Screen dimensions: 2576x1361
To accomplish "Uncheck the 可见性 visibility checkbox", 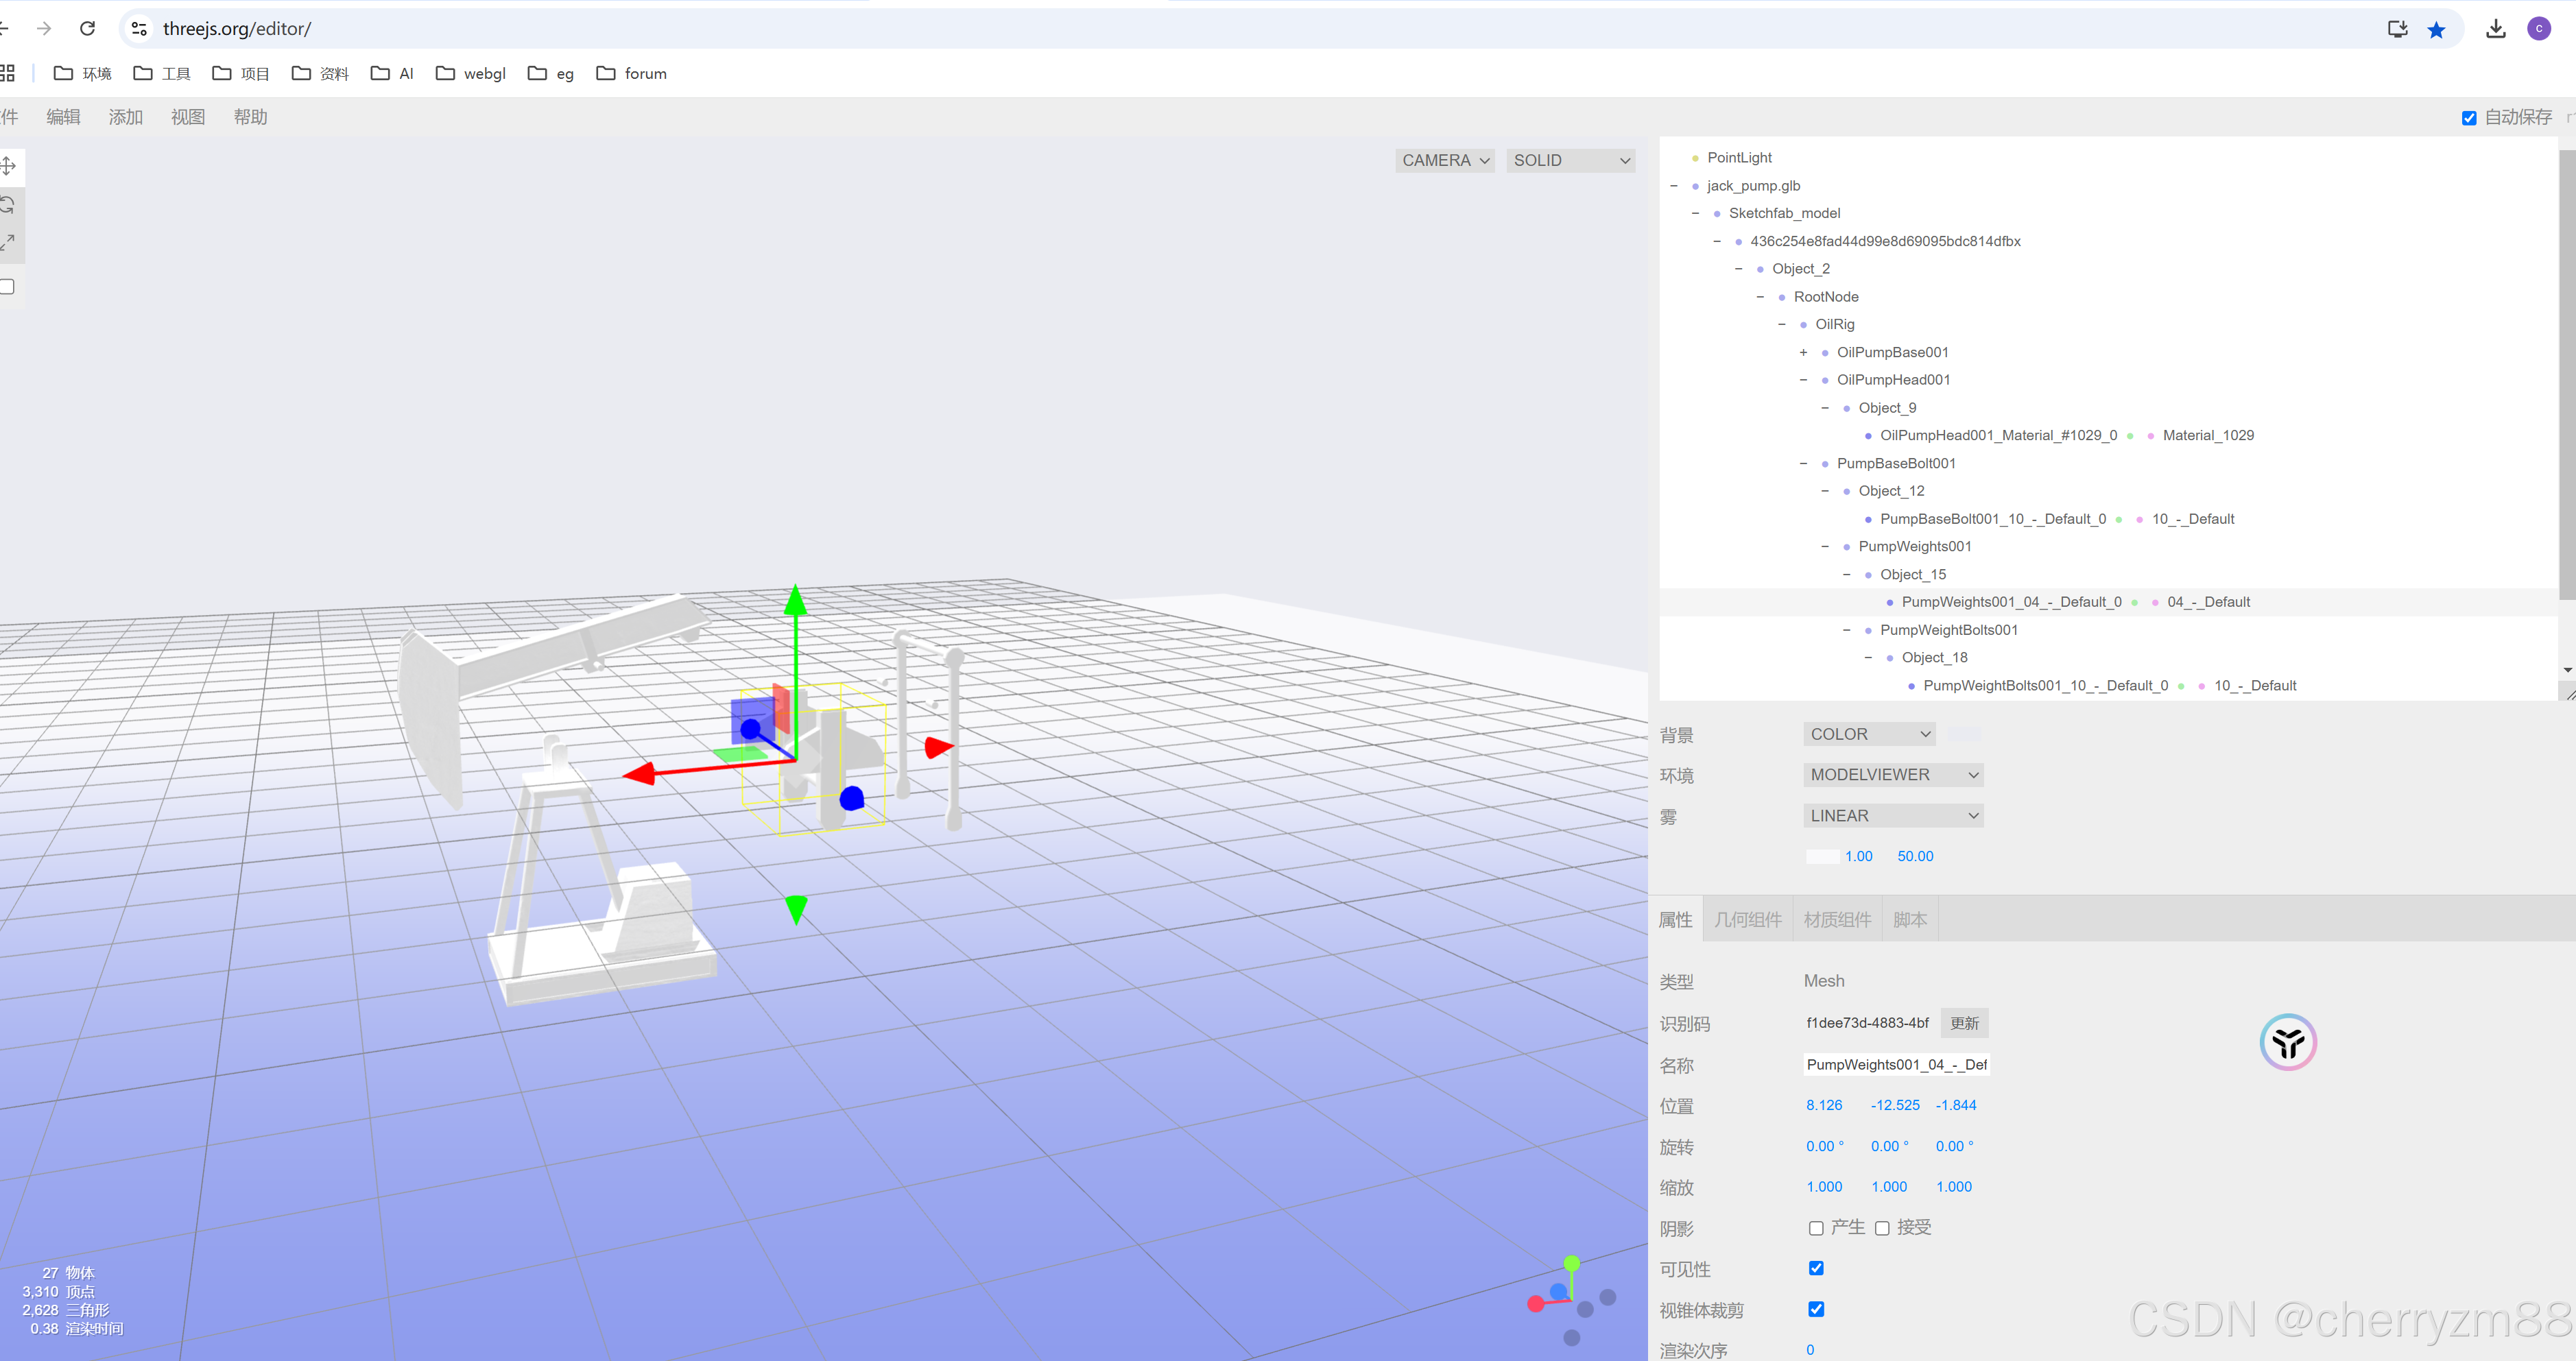I will click(1816, 1268).
